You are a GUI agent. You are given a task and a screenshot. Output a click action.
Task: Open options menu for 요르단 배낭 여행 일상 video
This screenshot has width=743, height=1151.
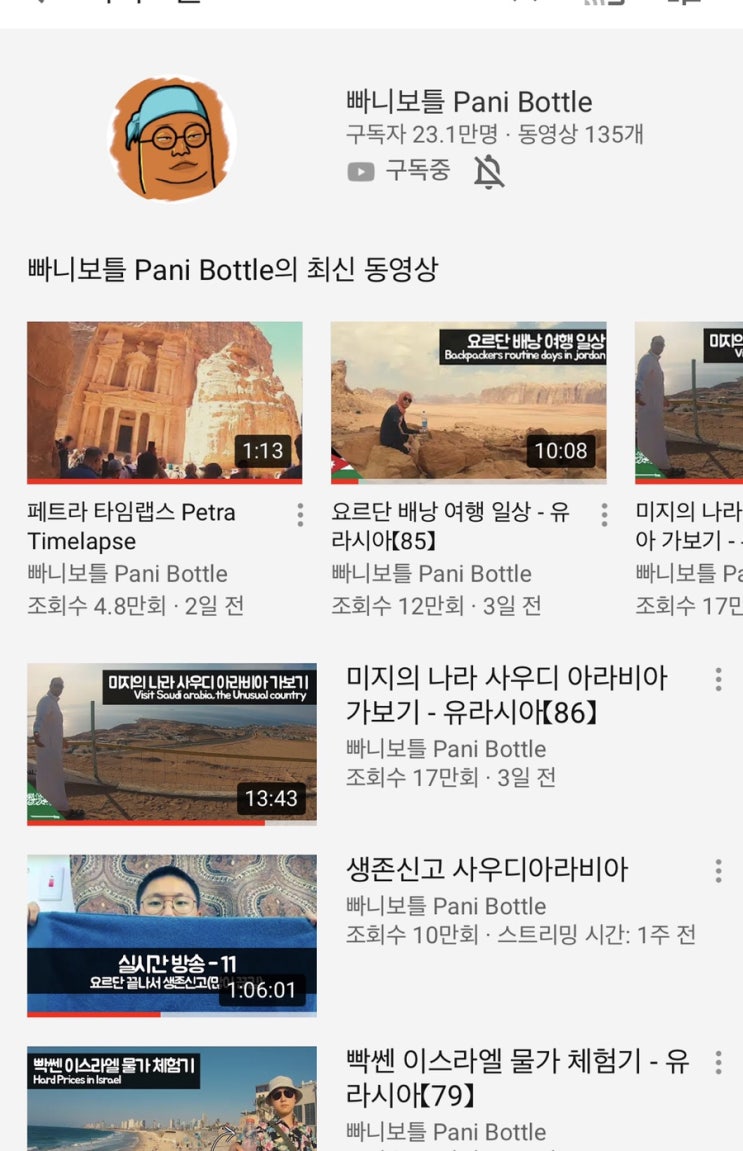pos(604,515)
